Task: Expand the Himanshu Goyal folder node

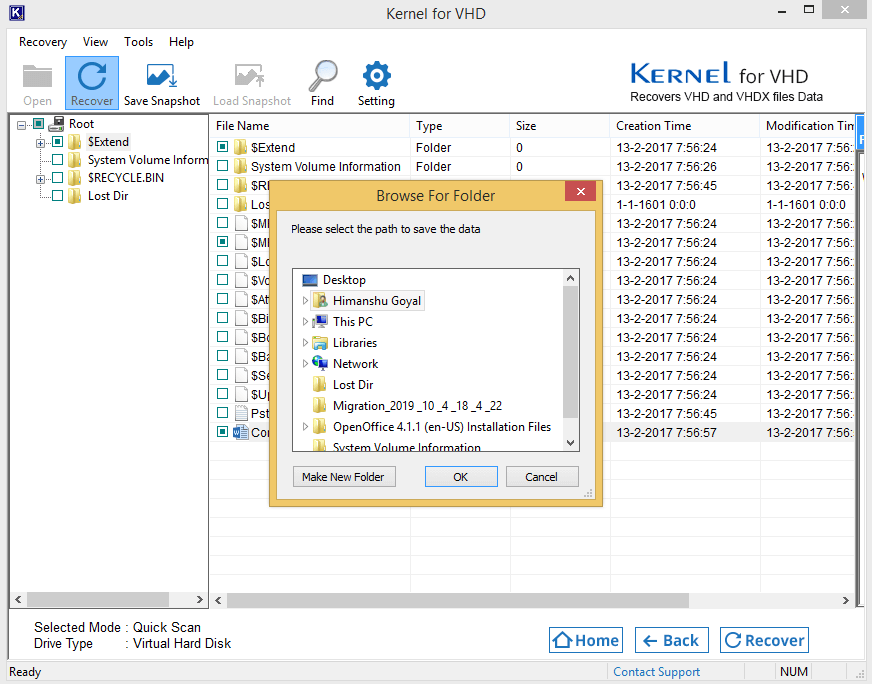Action: 306,301
